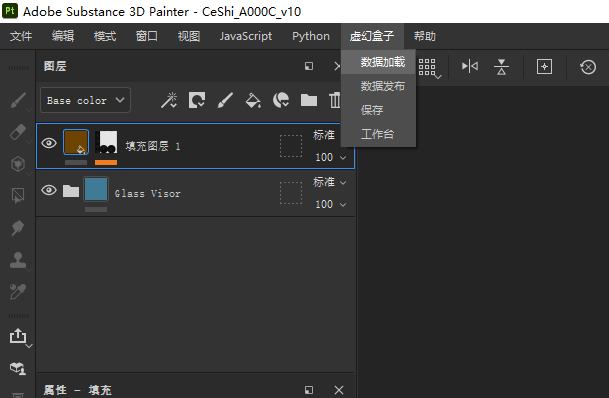Open the grid display options icon
The image size is (609, 398).
pos(429,68)
